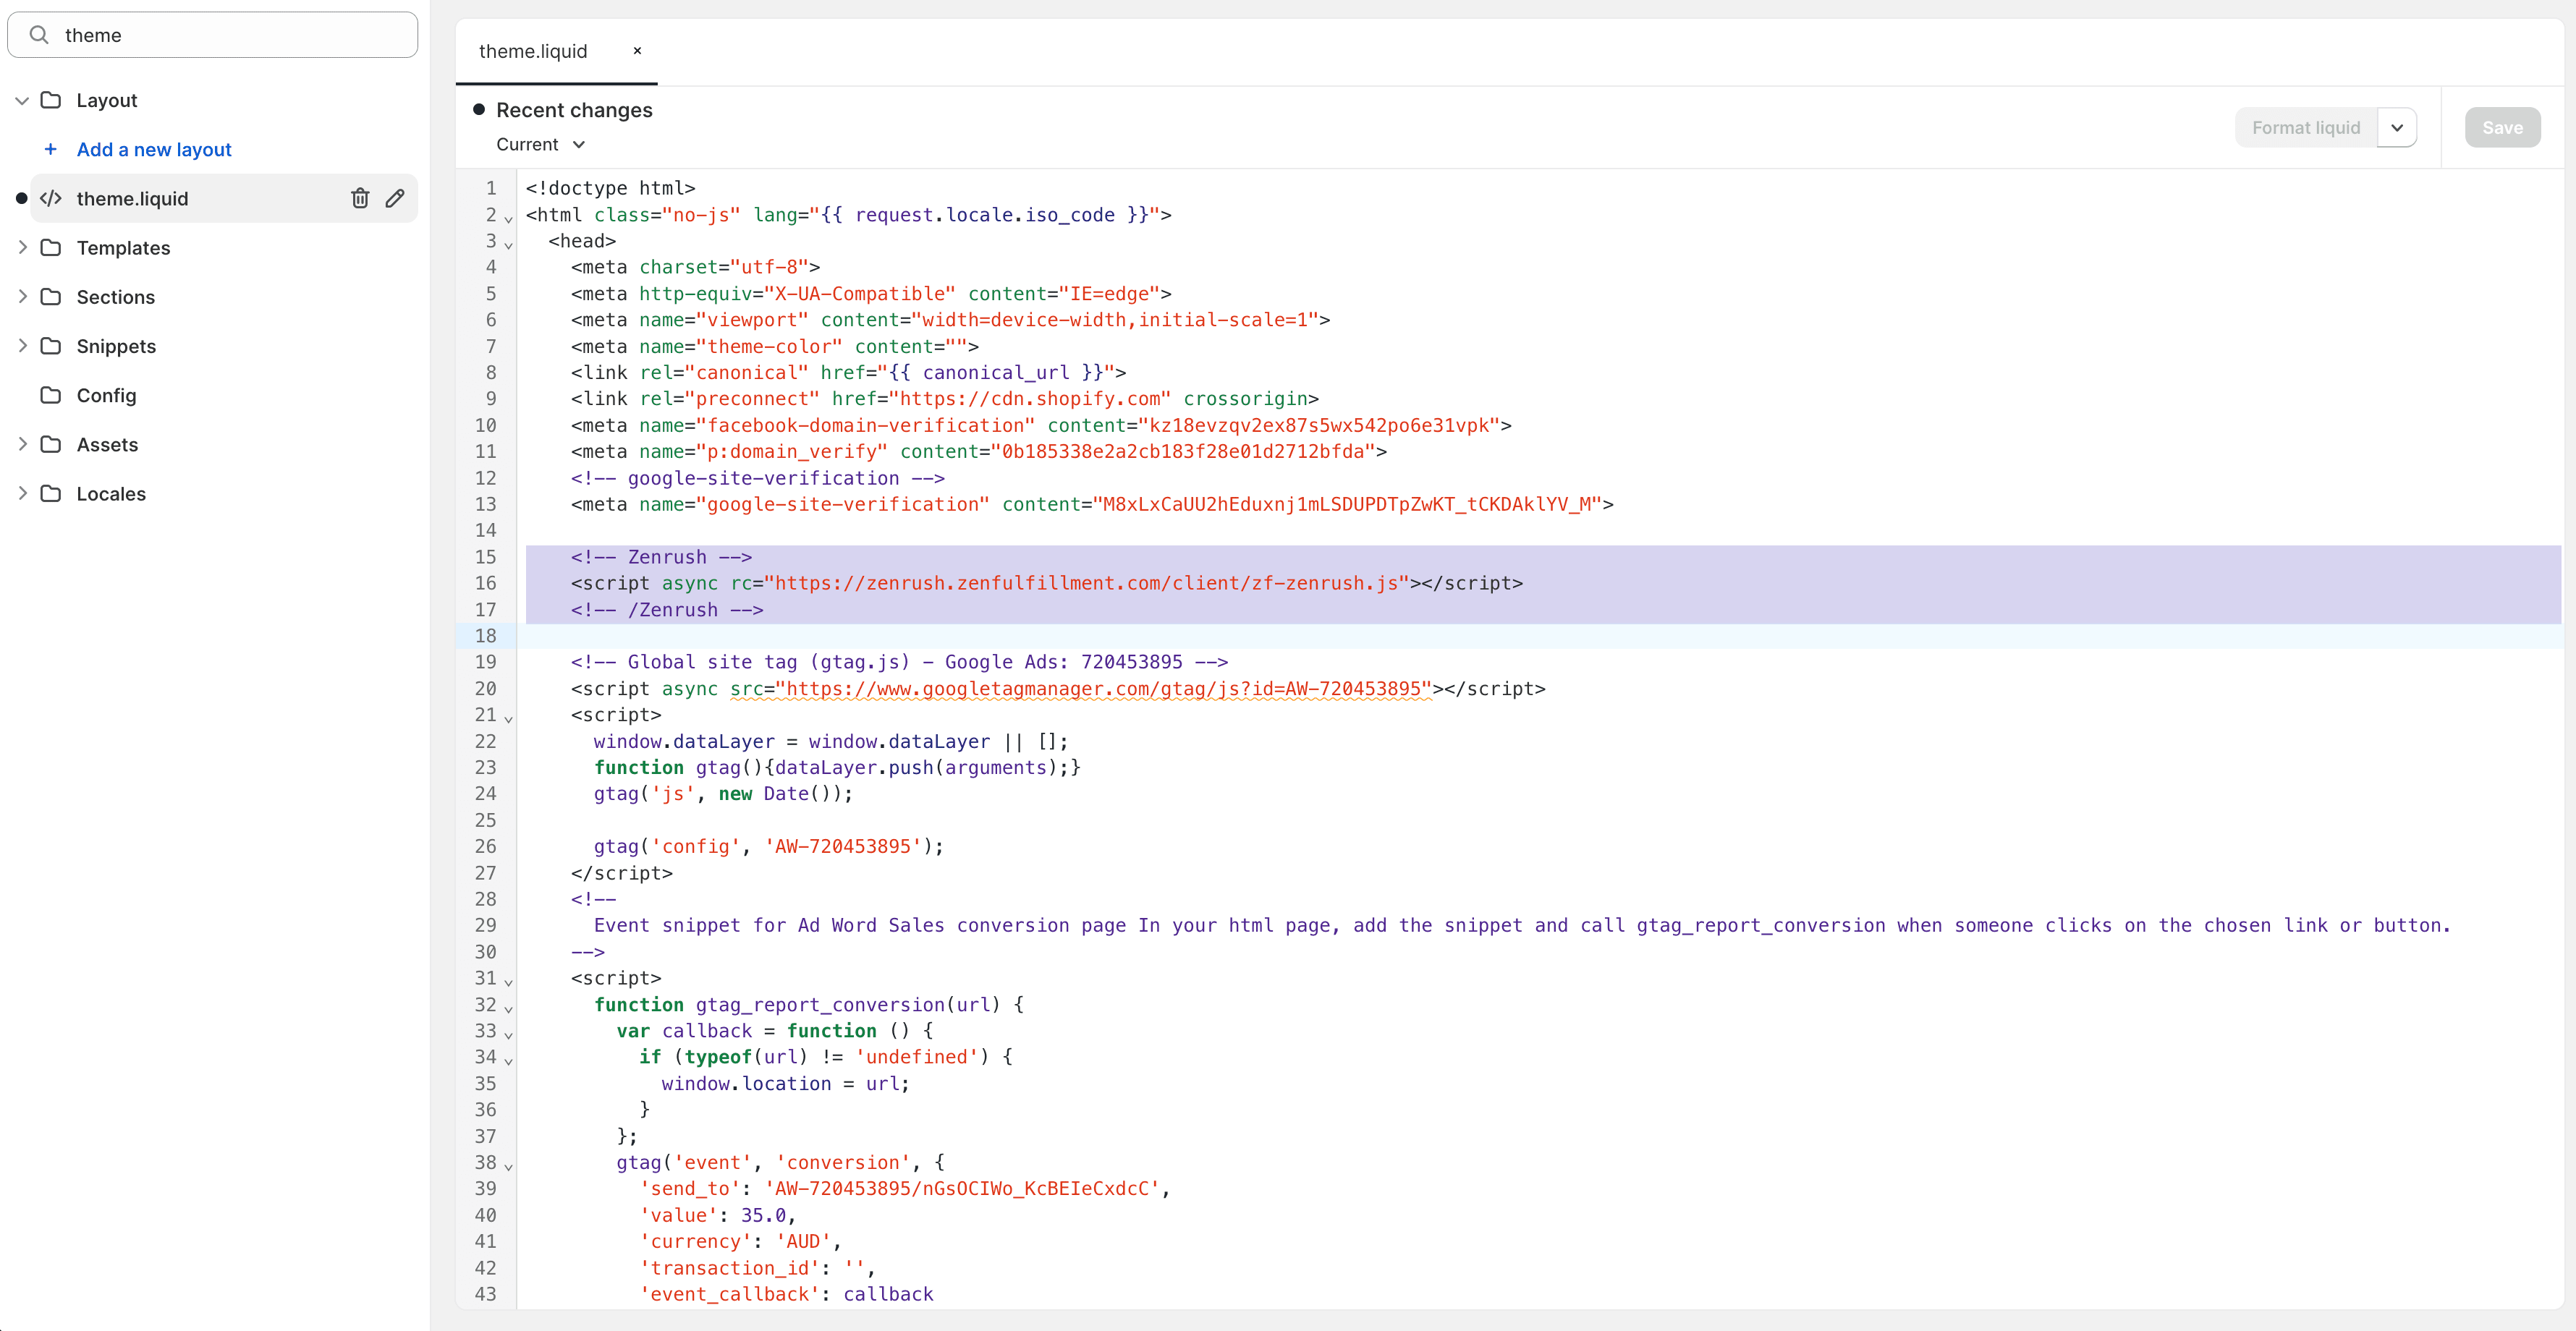Click the canonical_url link tag line
Viewport: 2576px width, 1331px height.
pyautogui.click(x=848, y=372)
